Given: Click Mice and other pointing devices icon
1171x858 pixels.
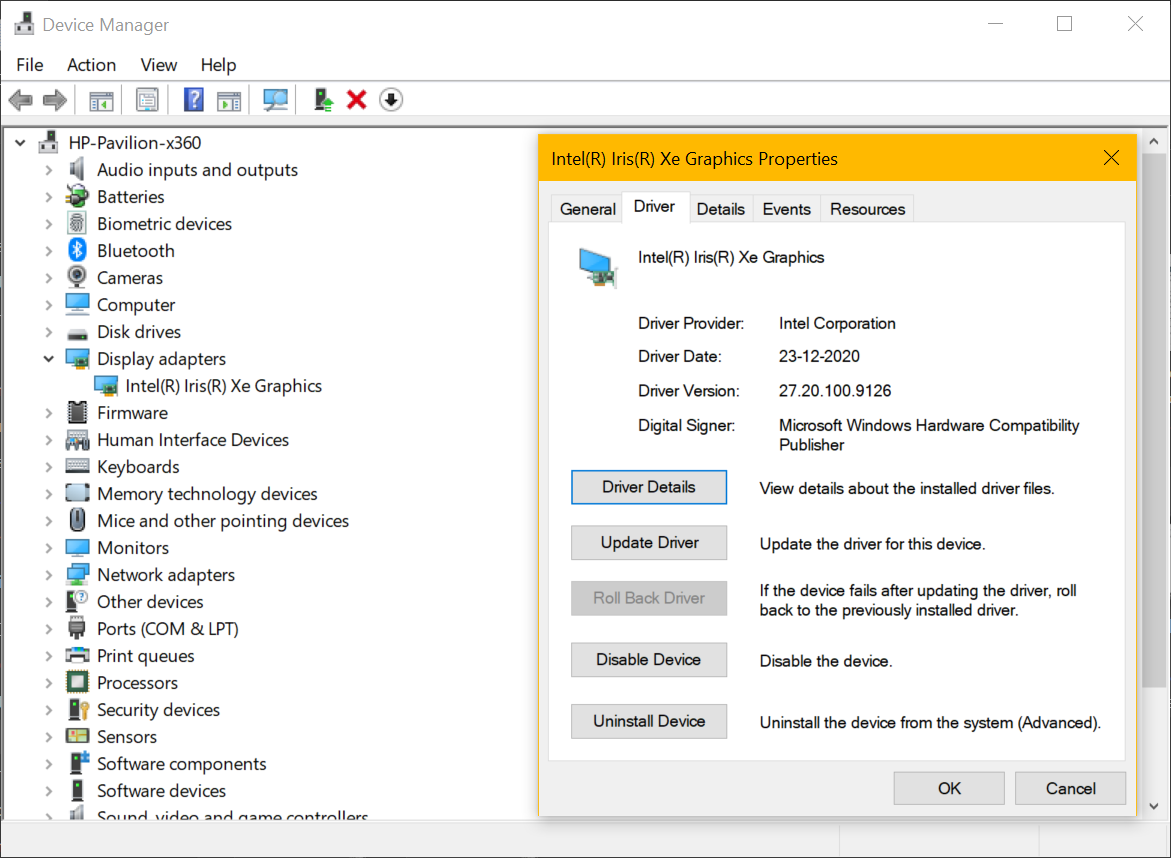Looking at the screenshot, I should (x=77, y=520).
